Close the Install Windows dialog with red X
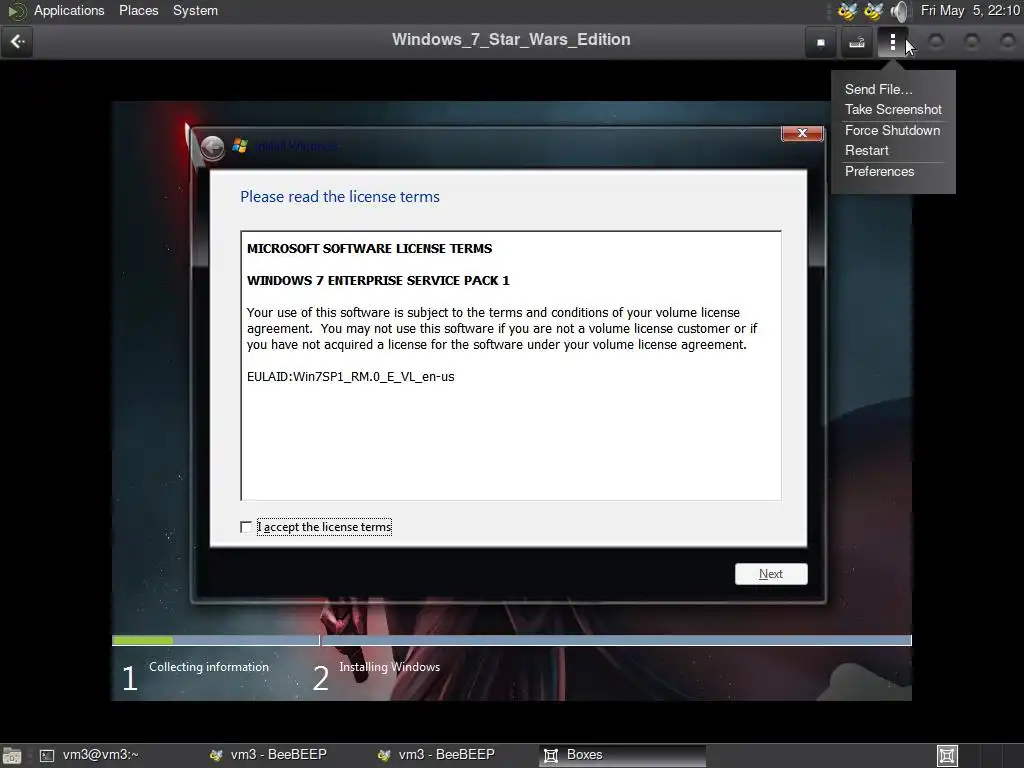Screen dimensions: 1024x768 [803, 133]
